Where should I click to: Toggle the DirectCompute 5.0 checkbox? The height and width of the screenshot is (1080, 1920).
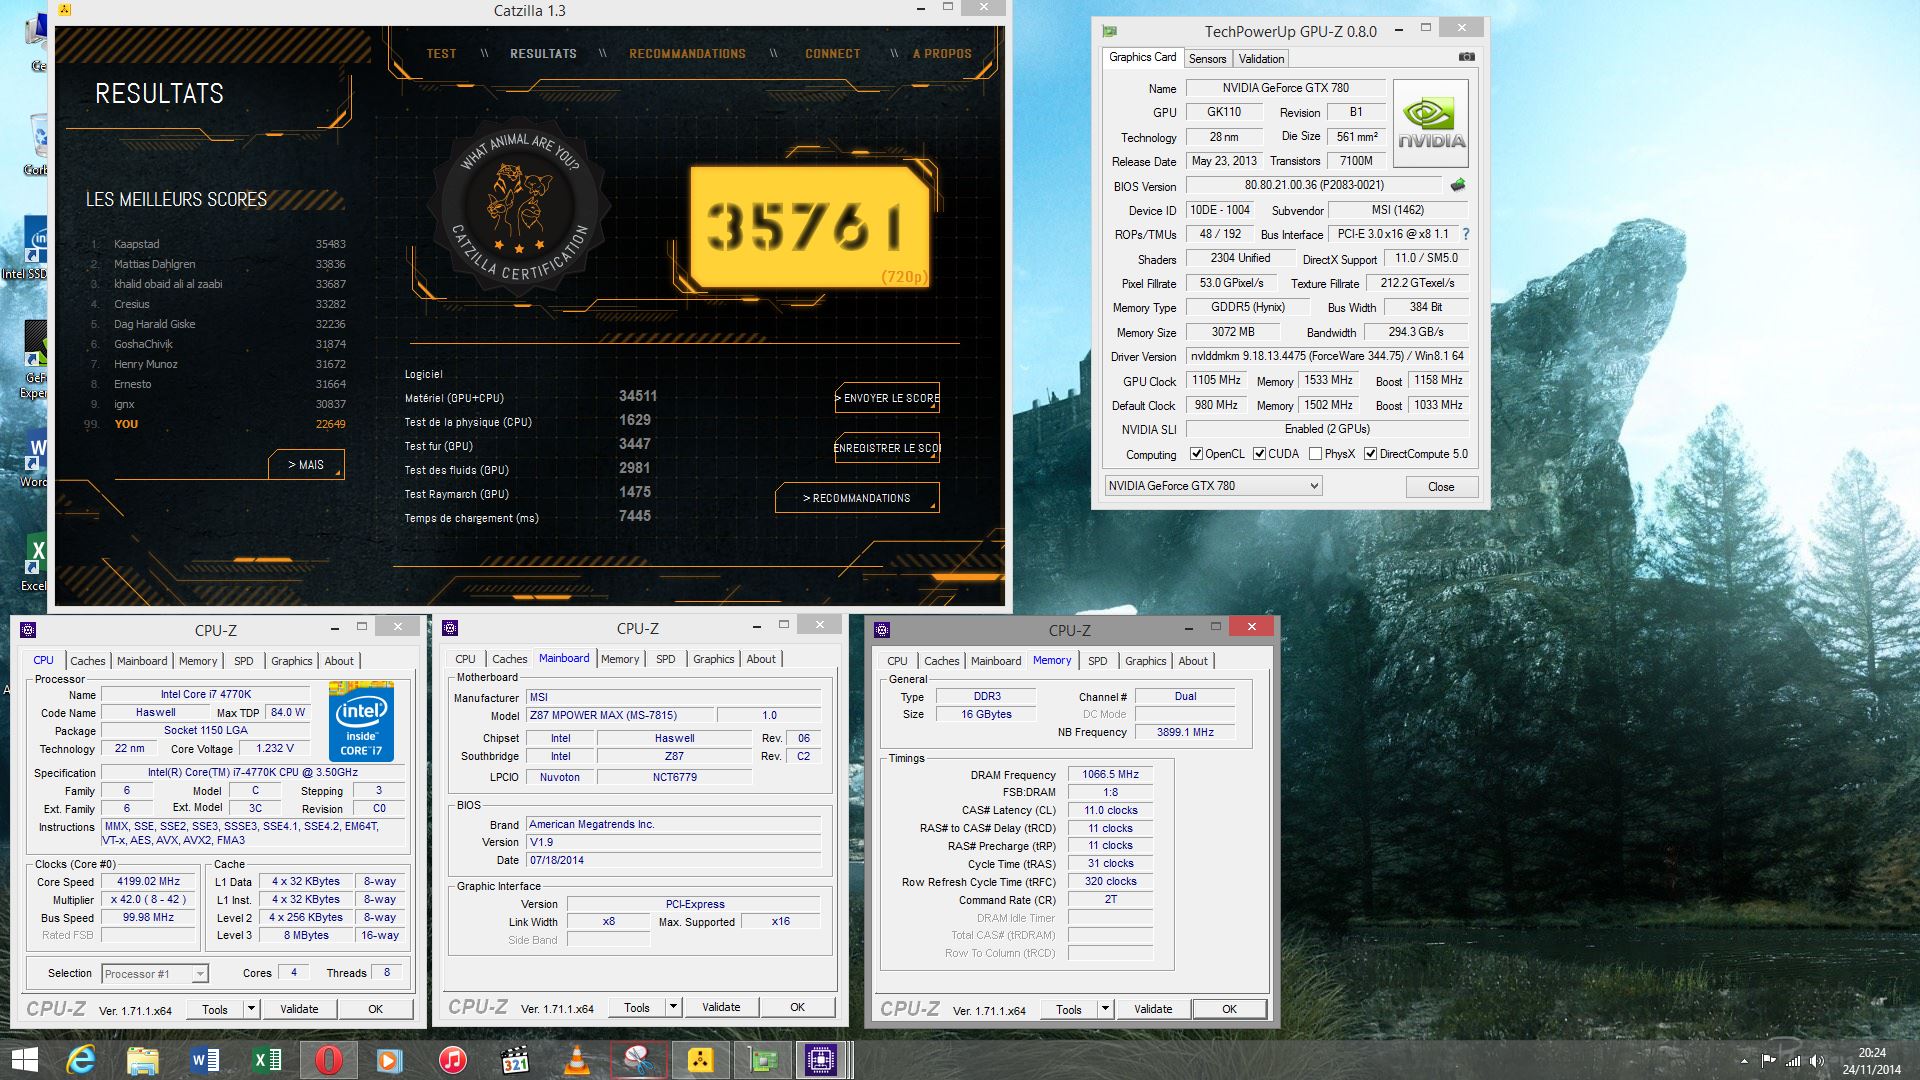[x=1371, y=454]
